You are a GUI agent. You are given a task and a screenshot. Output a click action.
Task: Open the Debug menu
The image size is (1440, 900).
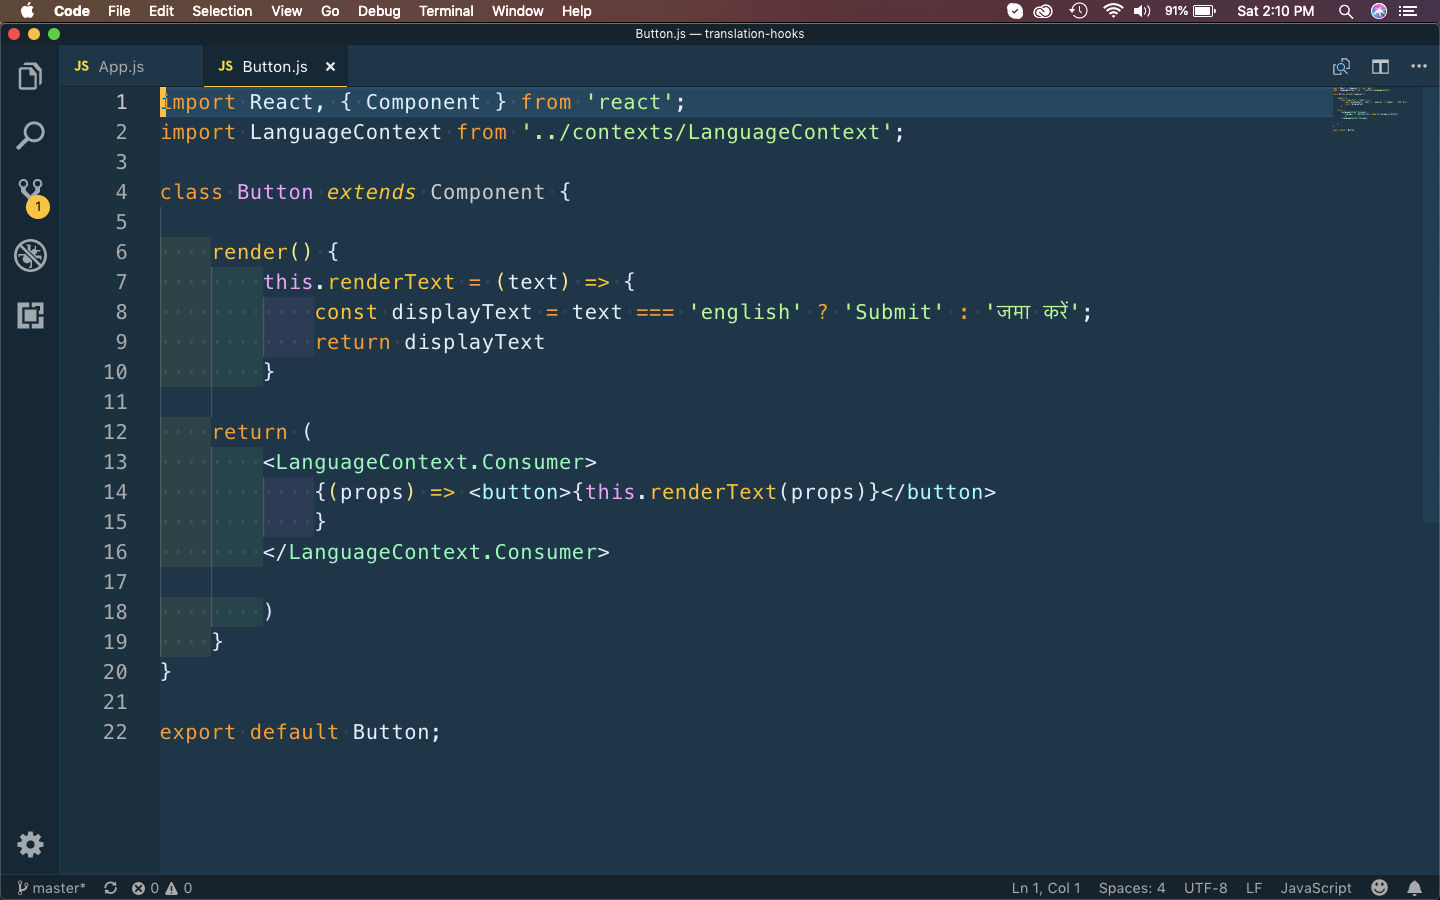[x=379, y=11]
